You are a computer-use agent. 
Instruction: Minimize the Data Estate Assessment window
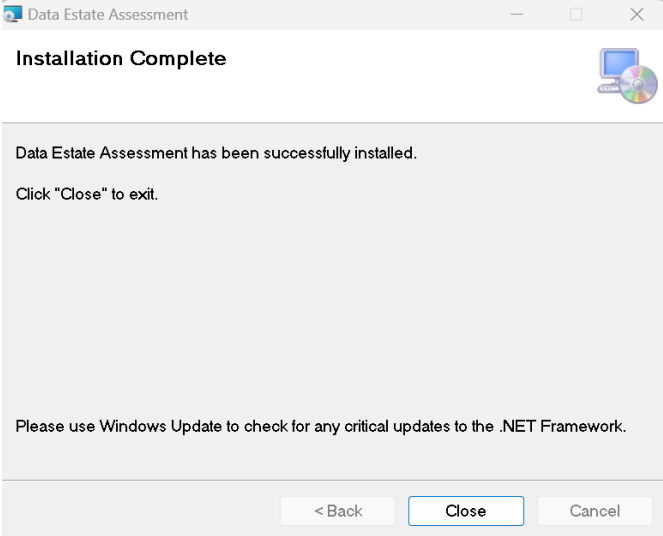[x=517, y=14]
